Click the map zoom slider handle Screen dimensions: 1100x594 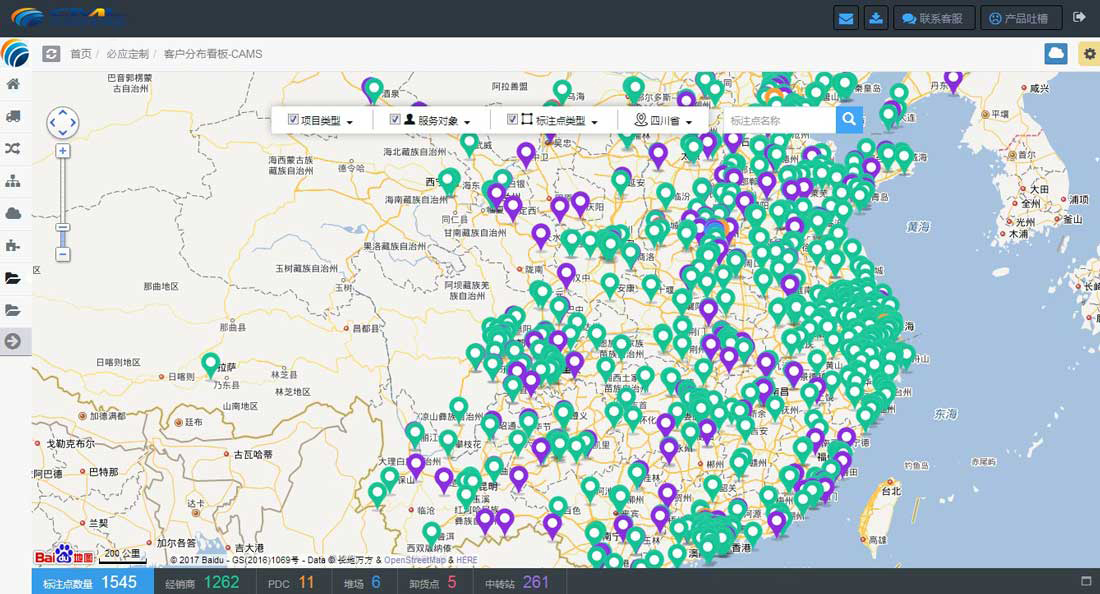click(x=63, y=227)
